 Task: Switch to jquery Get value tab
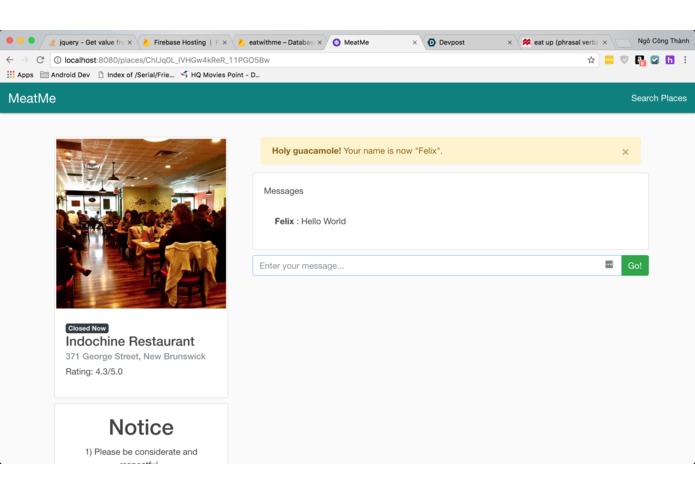(89, 43)
